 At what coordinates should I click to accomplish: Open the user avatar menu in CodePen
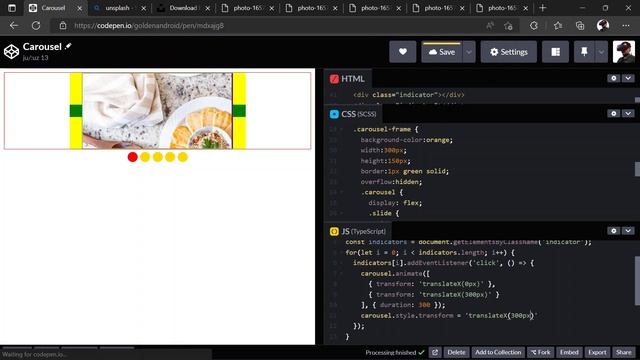(624, 52)
